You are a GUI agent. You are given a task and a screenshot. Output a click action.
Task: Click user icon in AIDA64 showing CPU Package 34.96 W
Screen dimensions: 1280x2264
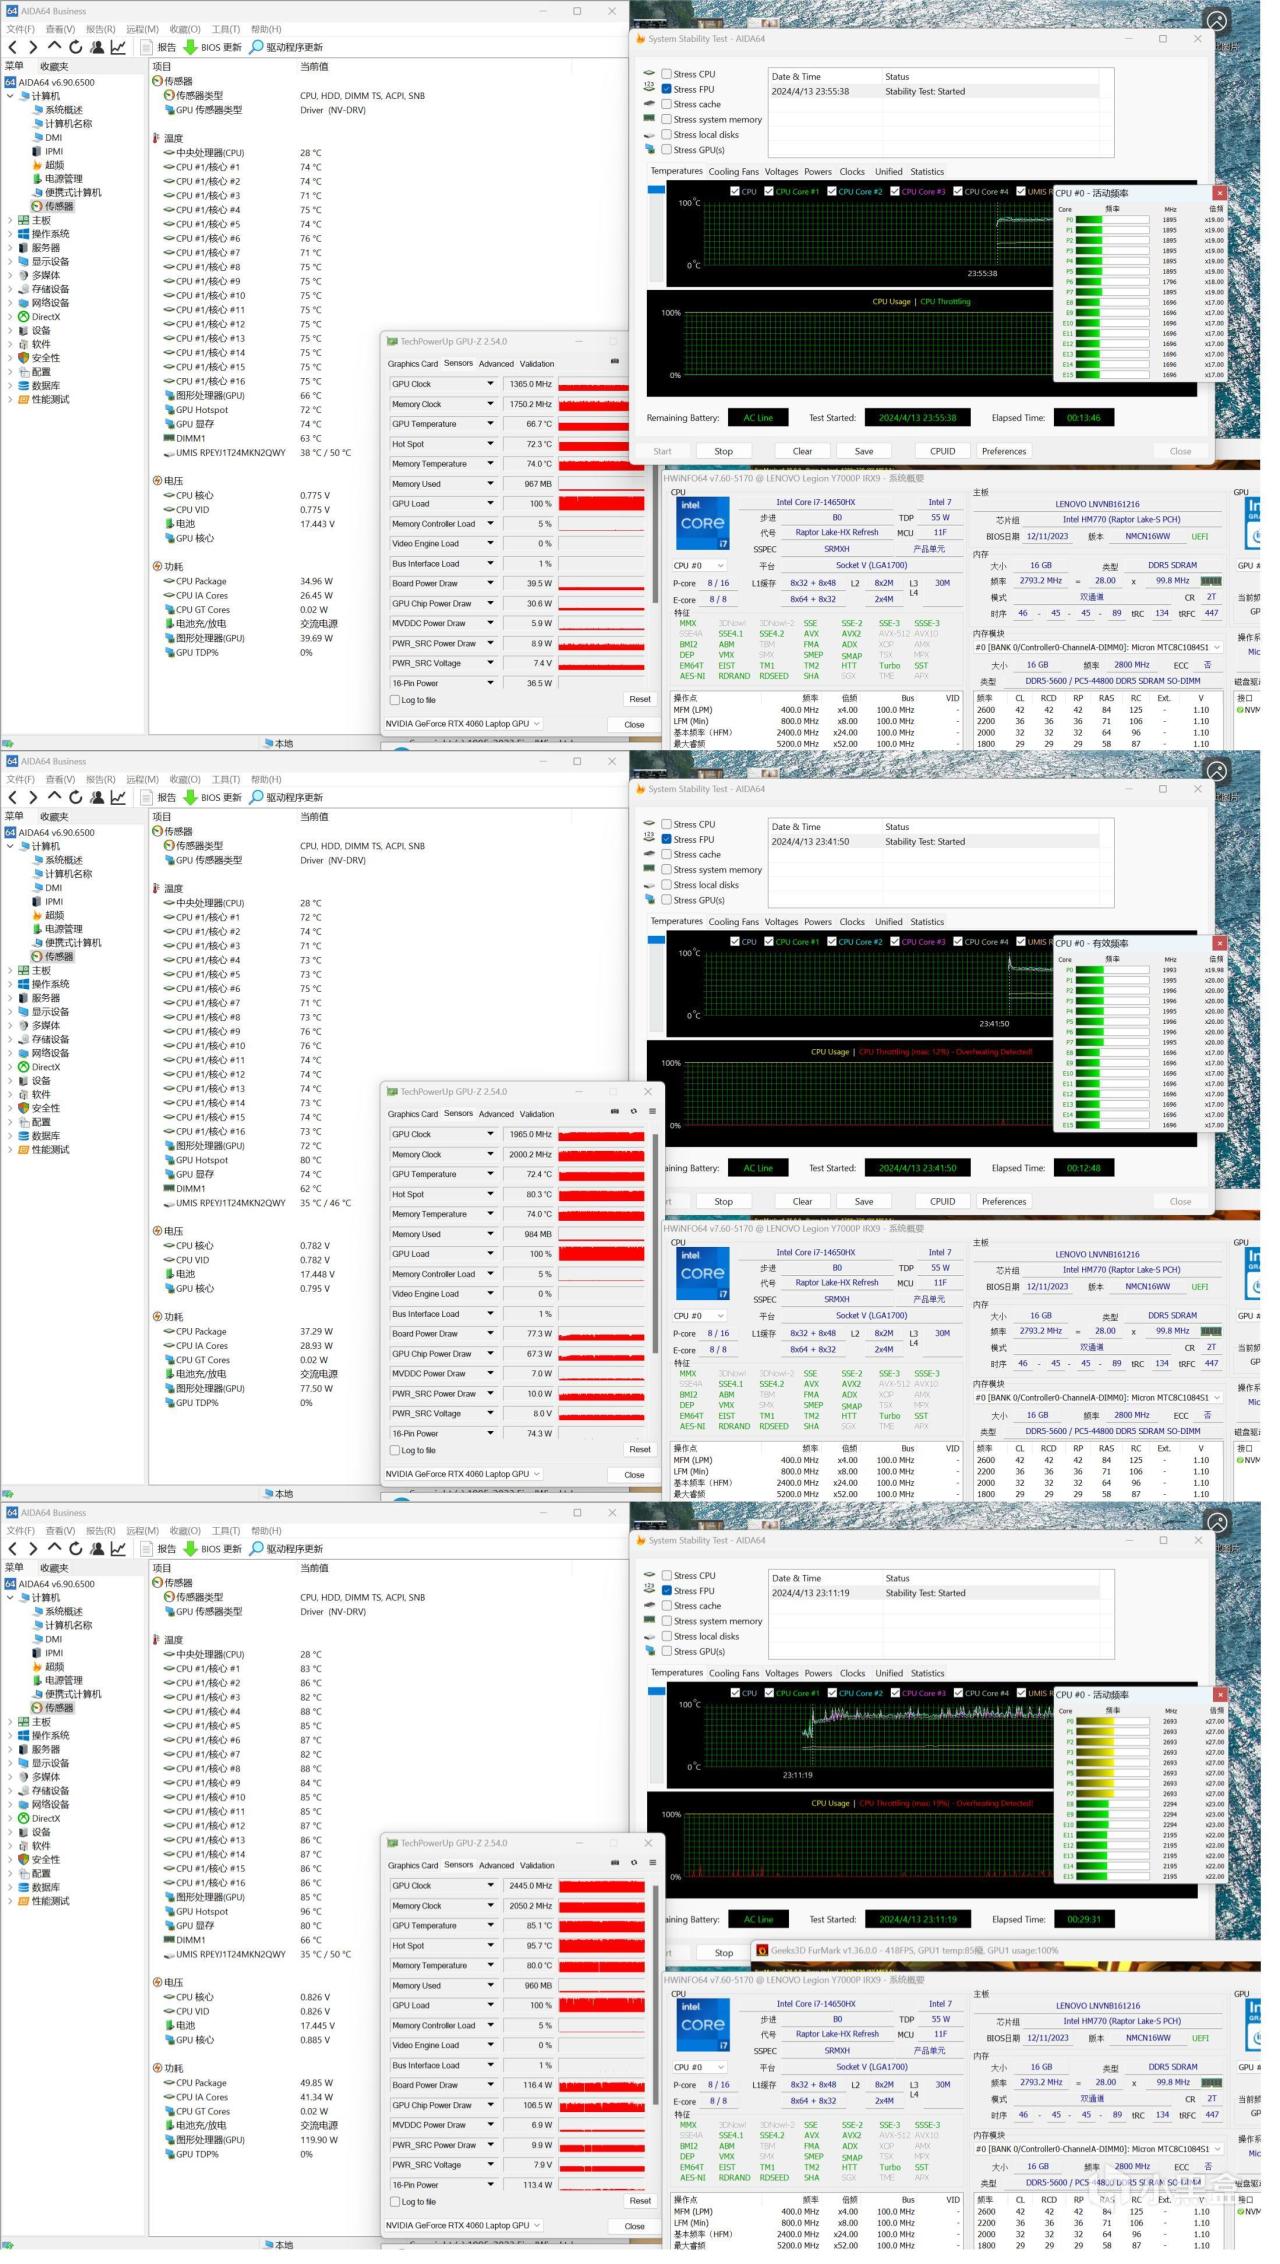coord(97,47)
